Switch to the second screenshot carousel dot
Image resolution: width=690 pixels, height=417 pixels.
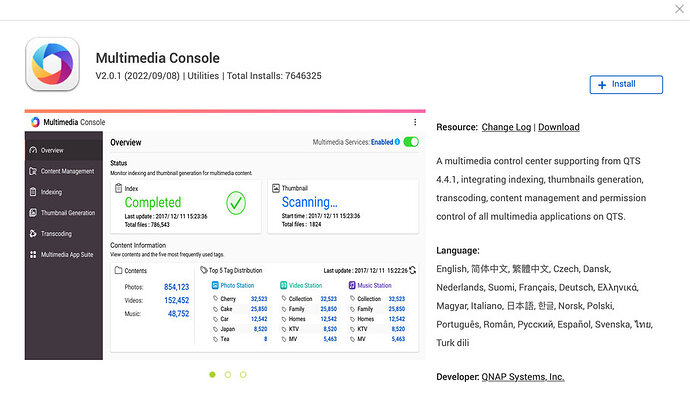tap(227, 374)
